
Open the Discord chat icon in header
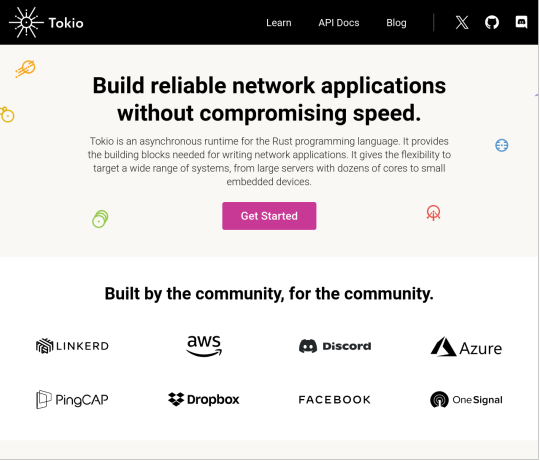[x=521, y=22]
